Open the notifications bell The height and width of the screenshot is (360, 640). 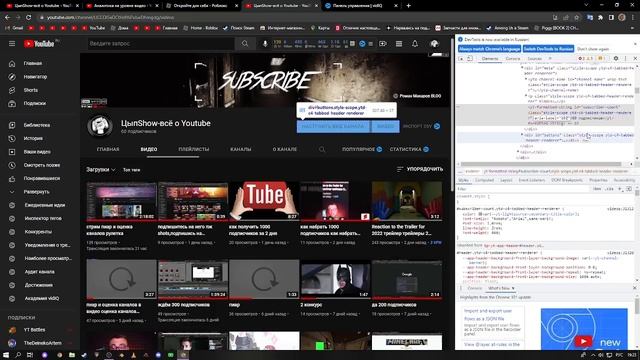[415, 44]
